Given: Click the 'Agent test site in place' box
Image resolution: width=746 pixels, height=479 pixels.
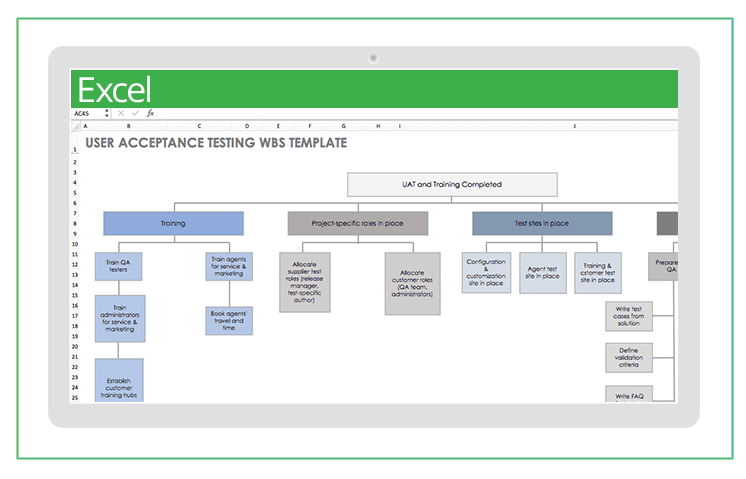Looking at the screenshot, I should pos(542,272).
